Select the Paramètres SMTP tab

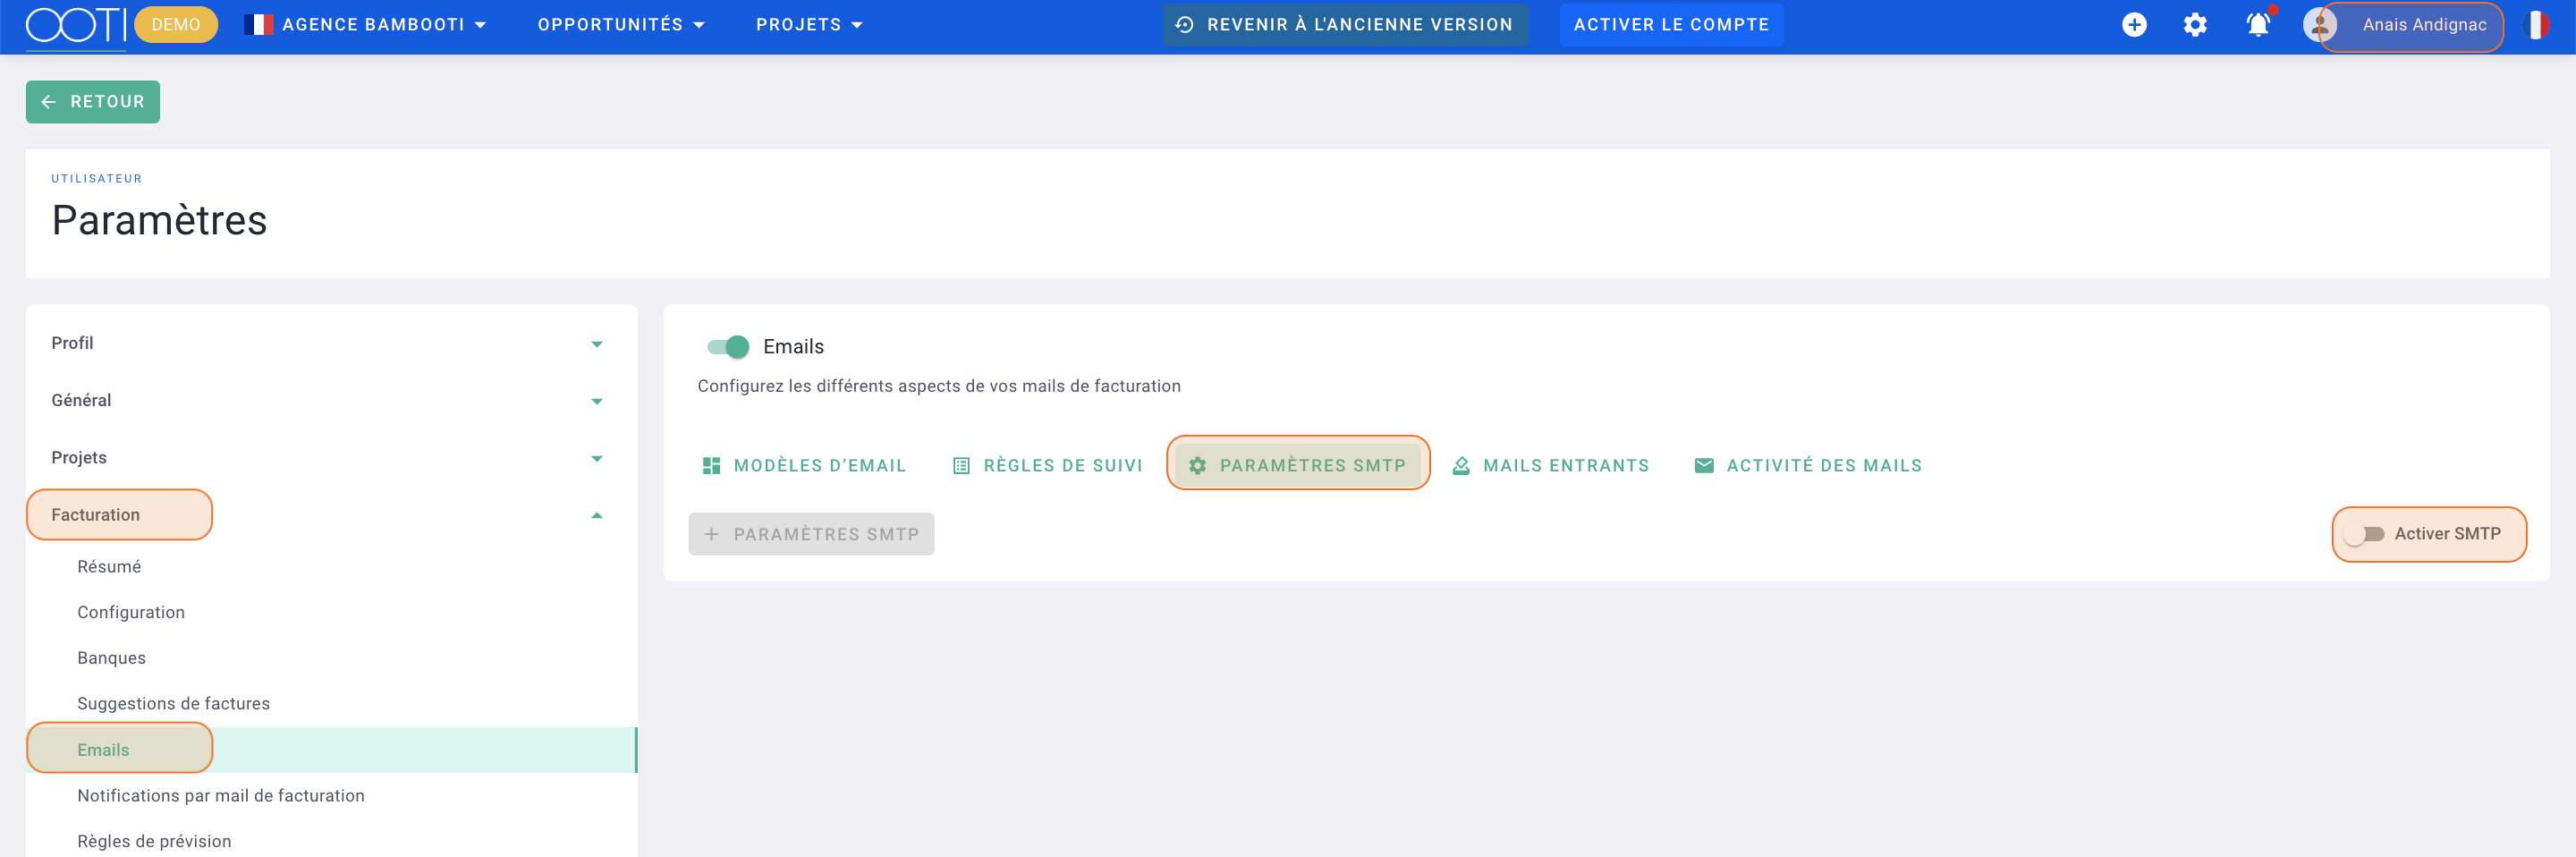[1298, 466]
